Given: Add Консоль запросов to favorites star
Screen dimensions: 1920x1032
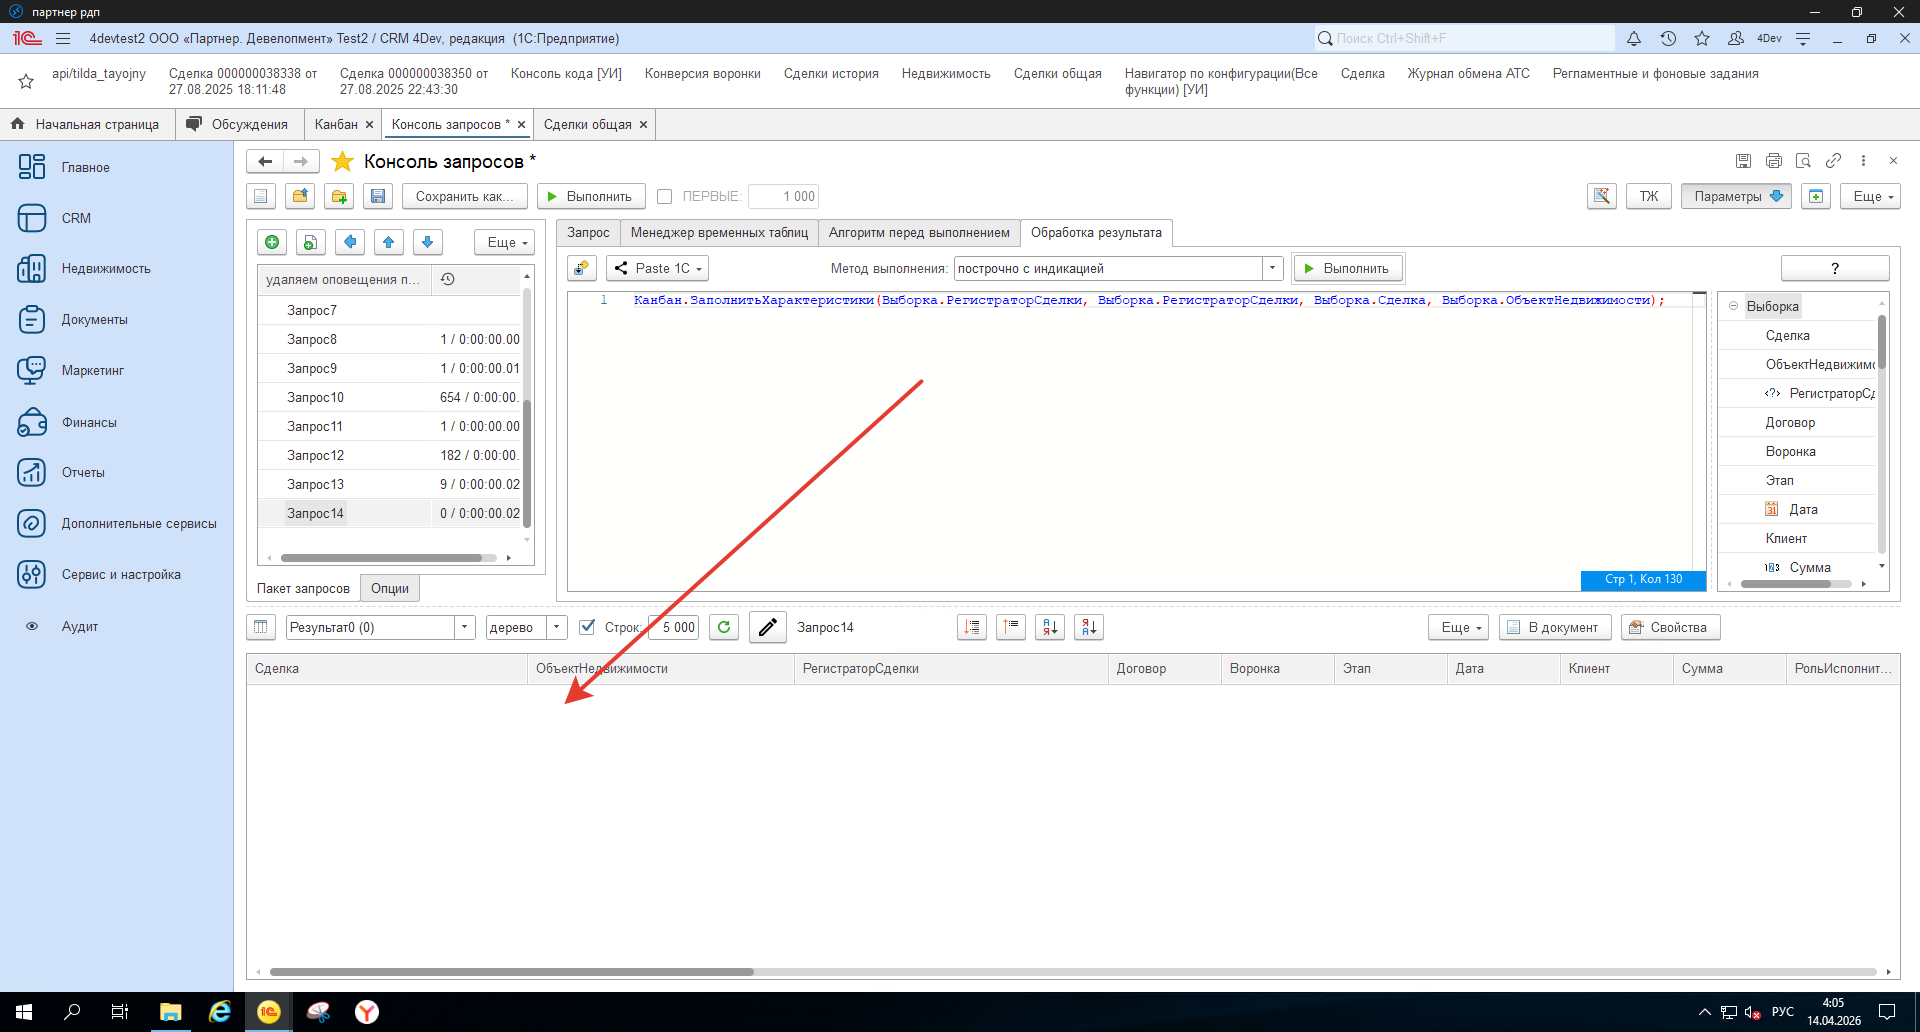Looking at the screenshot, I should tap(342, 161).
